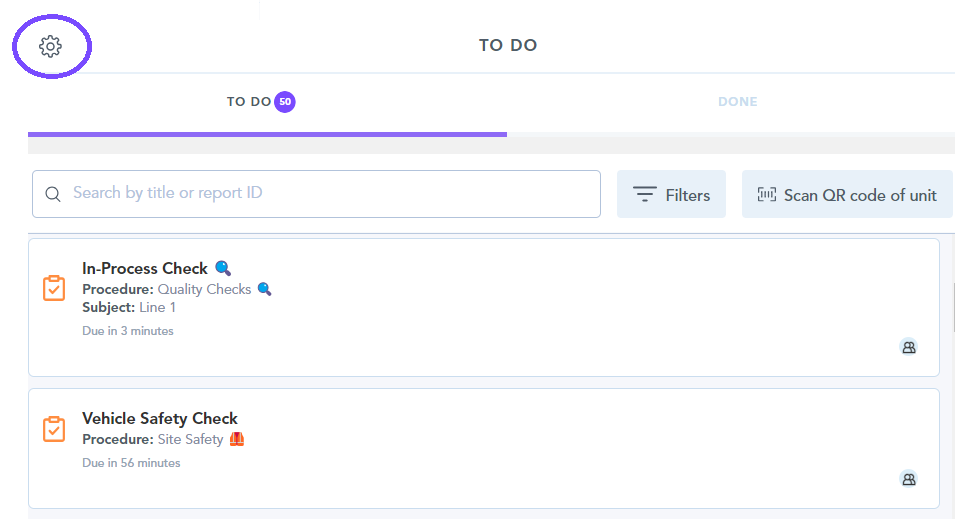Click the barcode scanner icon beside Scan QR
The height and width of the screenshot is (526, 960).
(x=766, y=195)
